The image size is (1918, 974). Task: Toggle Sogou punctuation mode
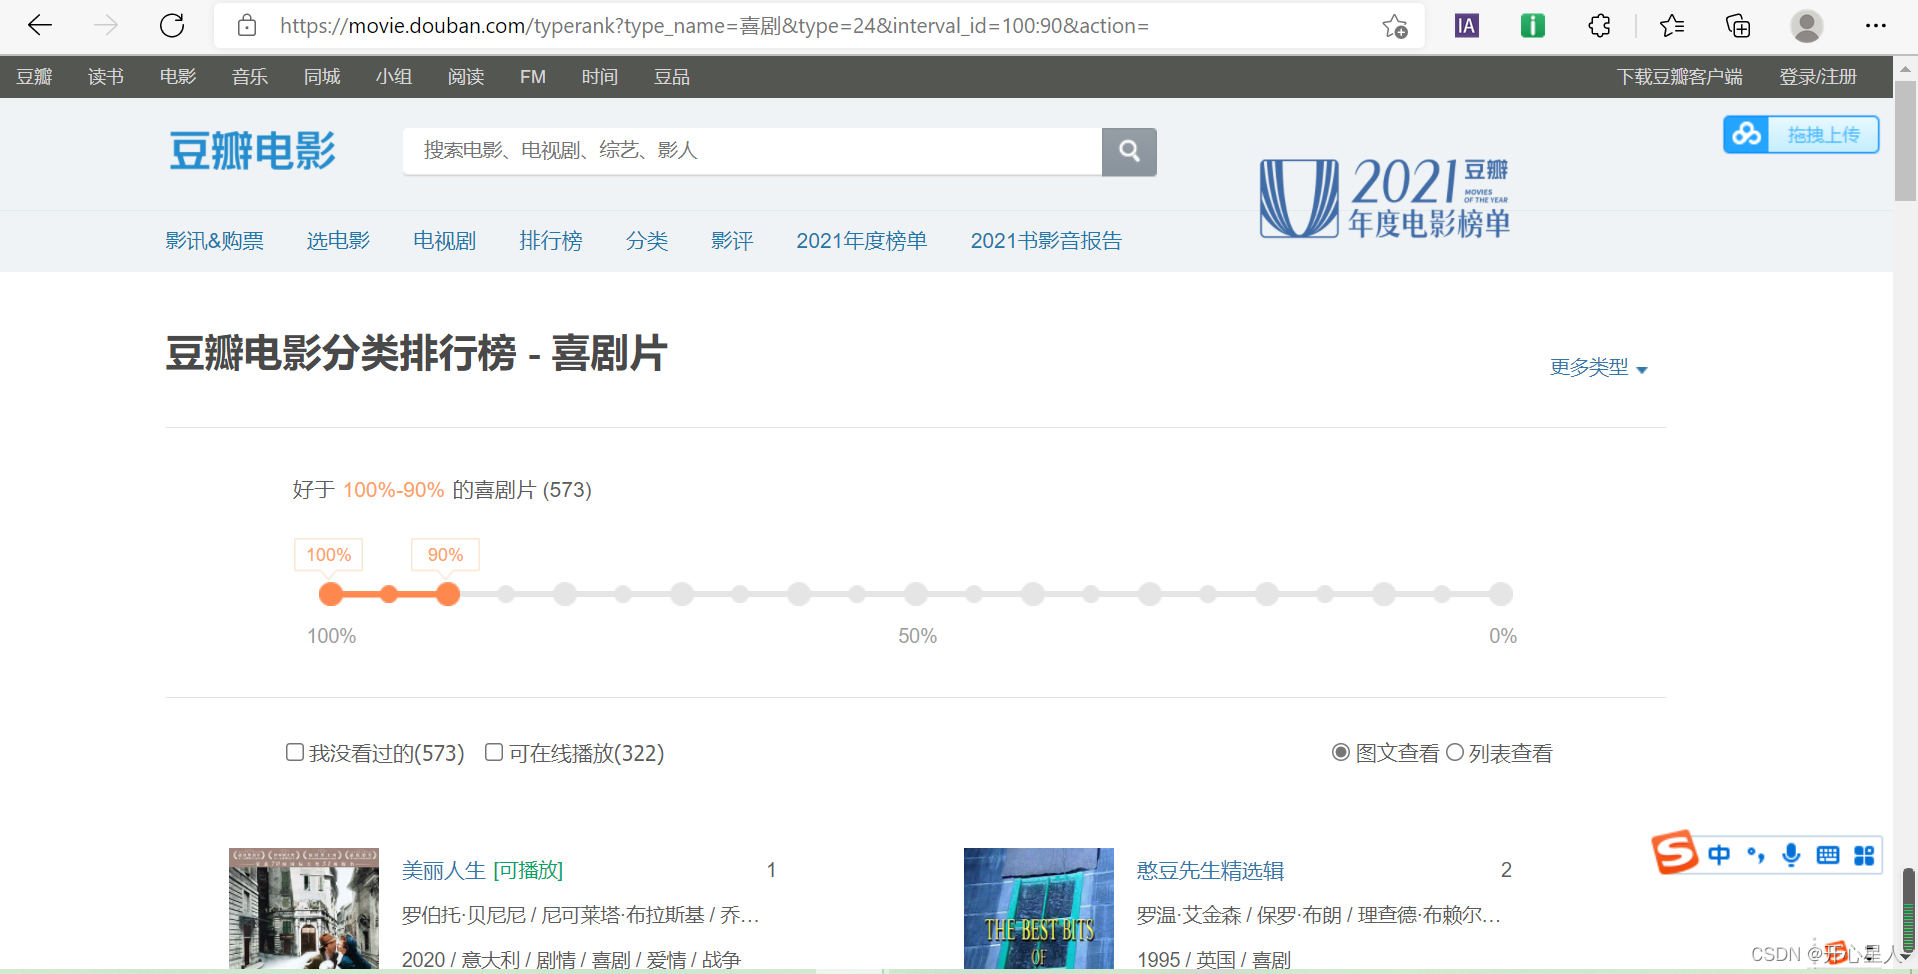coord(1756,855)
